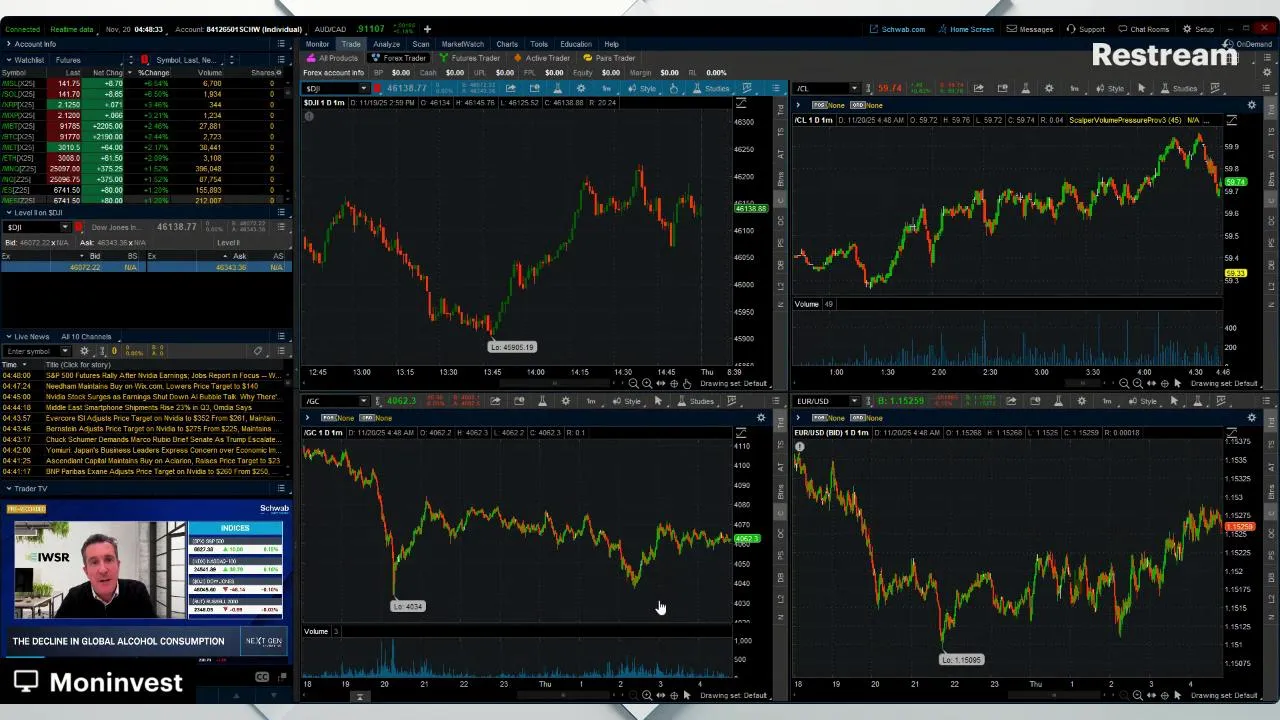
Task: Zoom out on the /GC chart
Action: click(x=634, y=695)
